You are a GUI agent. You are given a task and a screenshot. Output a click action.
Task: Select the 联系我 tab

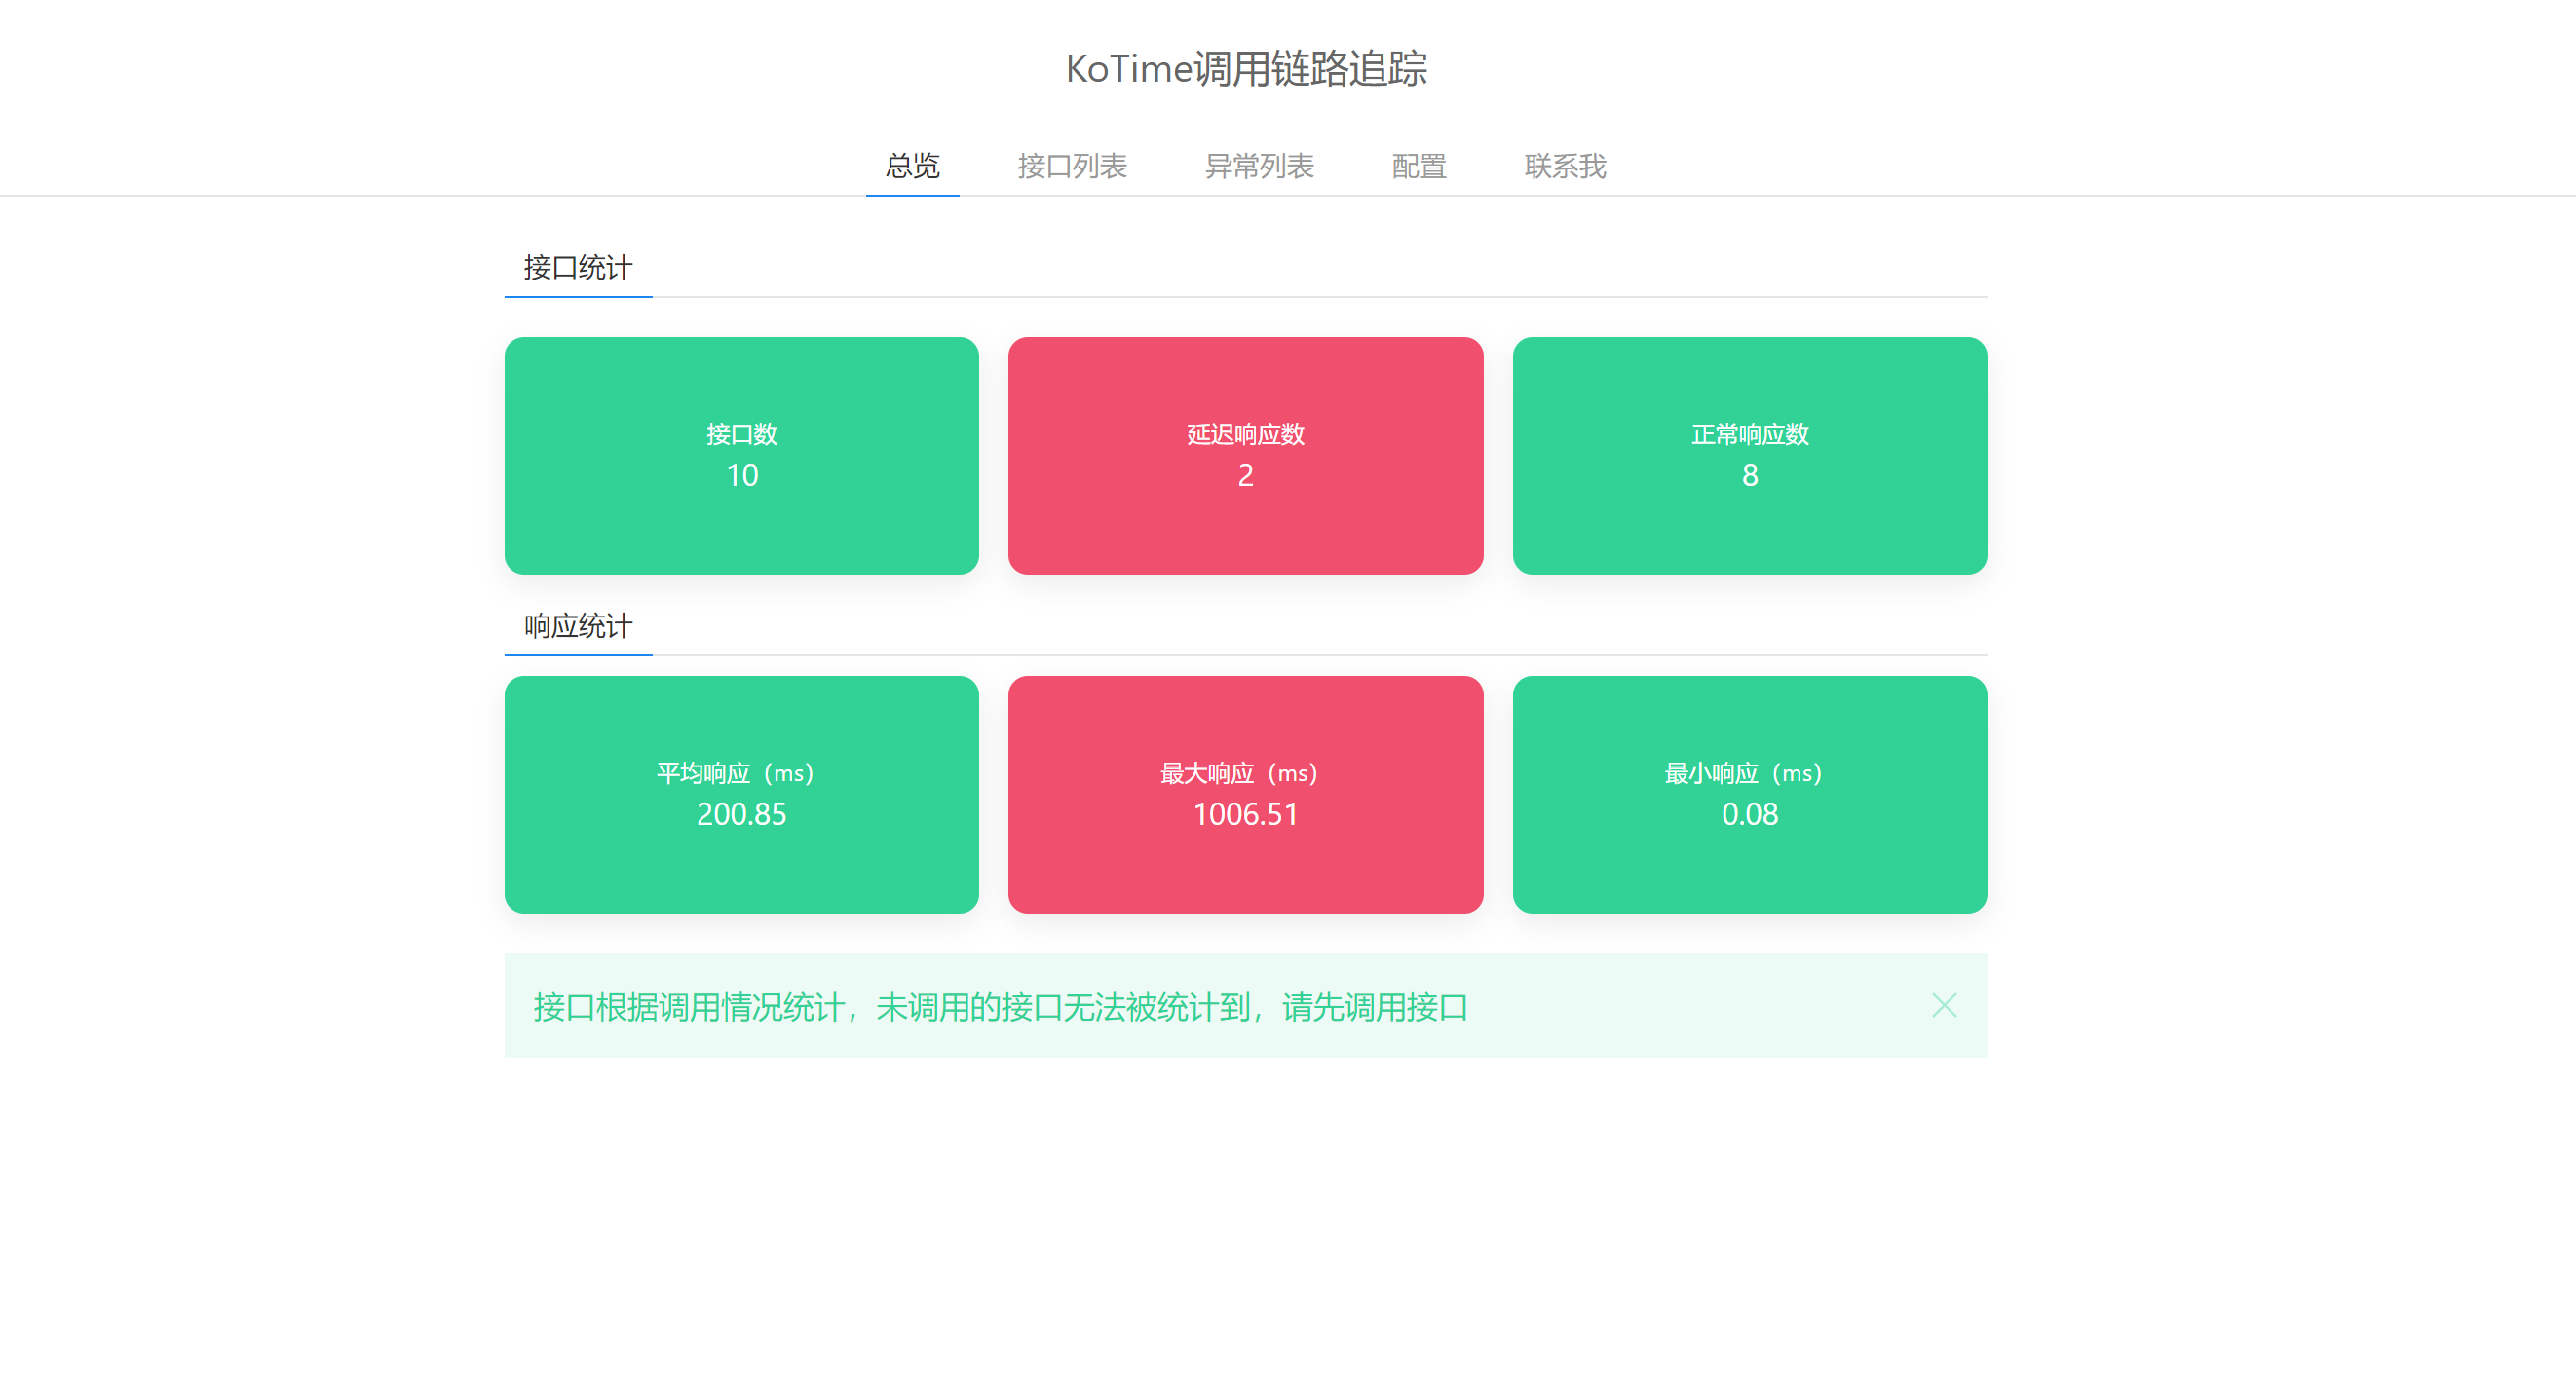[x=1565, y=166]
